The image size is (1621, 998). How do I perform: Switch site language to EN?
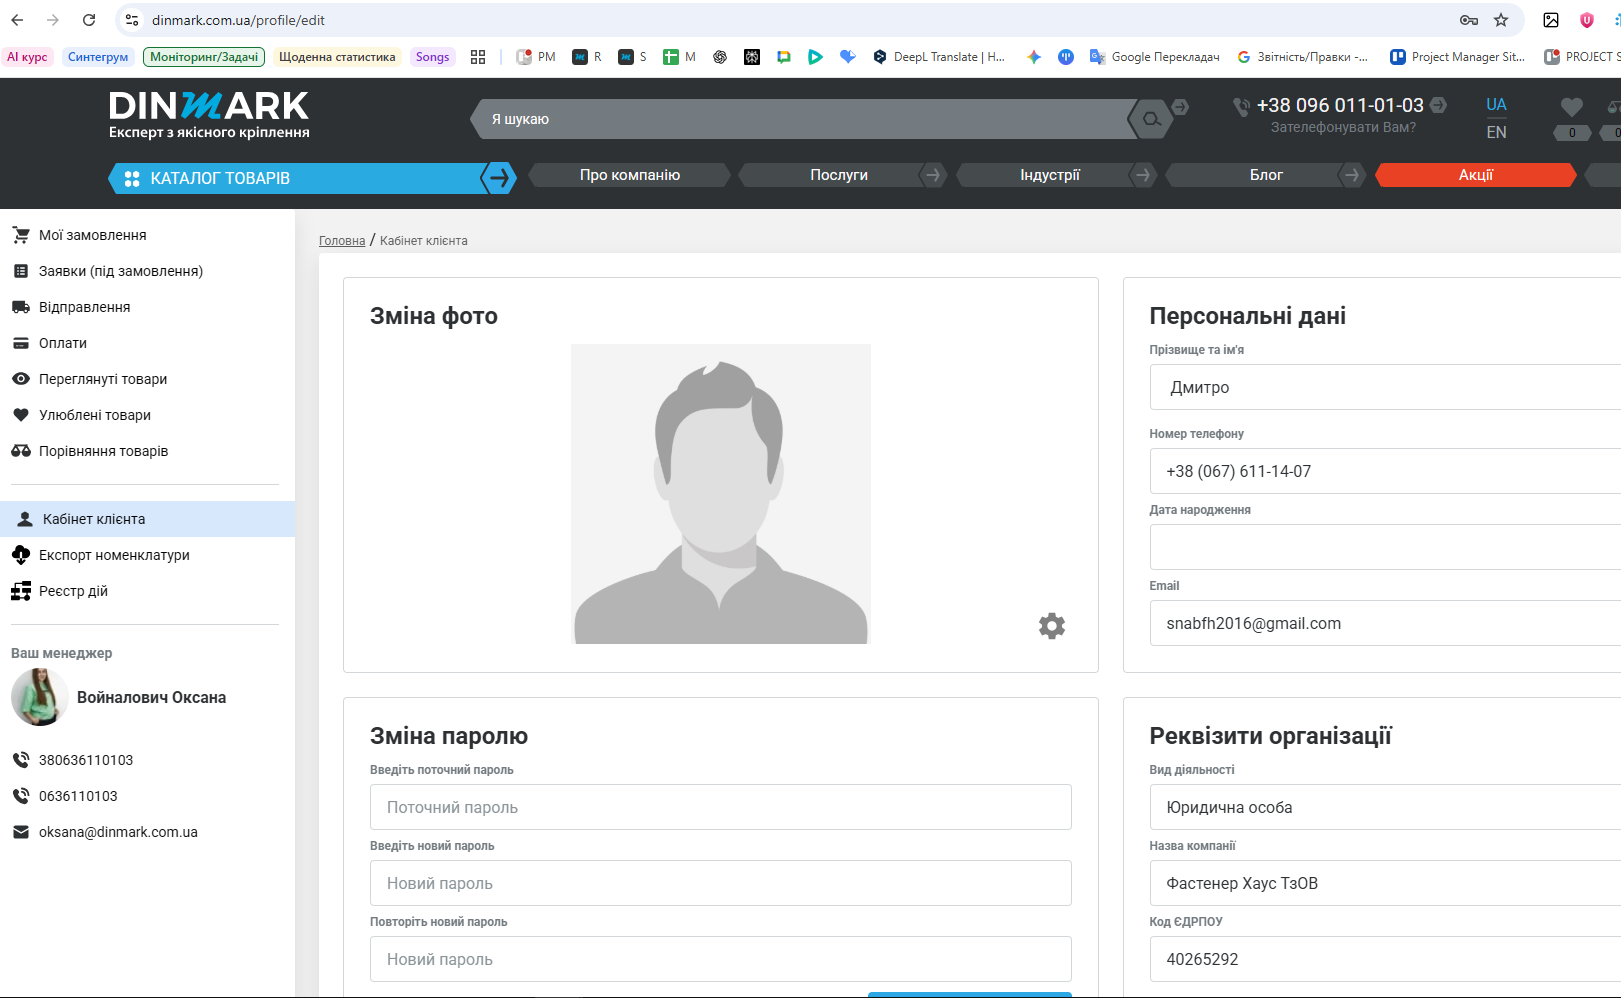click(1496, 132)
